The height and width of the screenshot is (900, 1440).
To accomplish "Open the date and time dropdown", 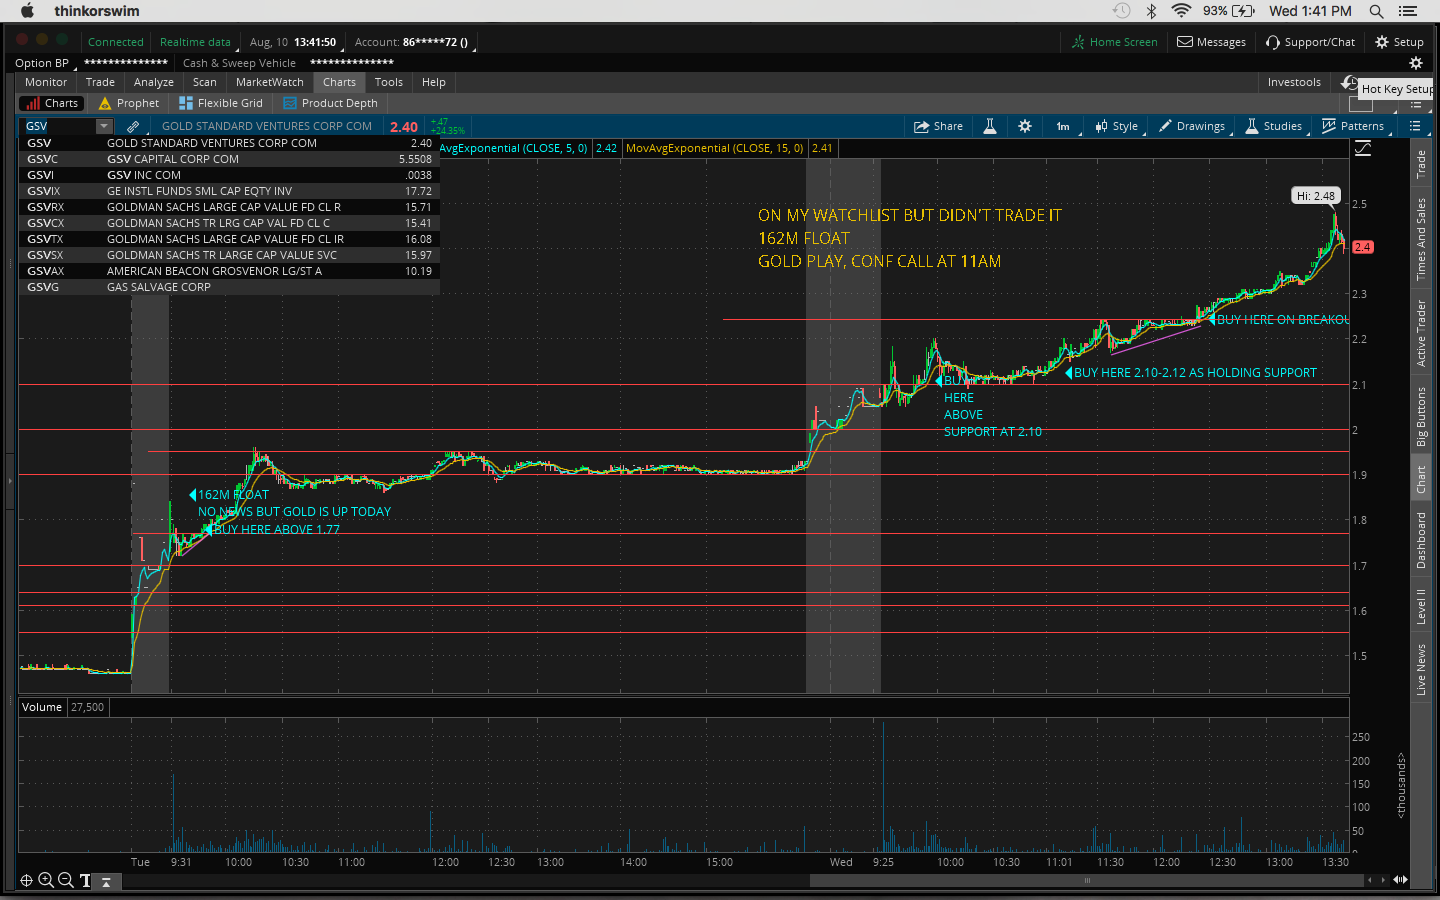I will [292, 42].
